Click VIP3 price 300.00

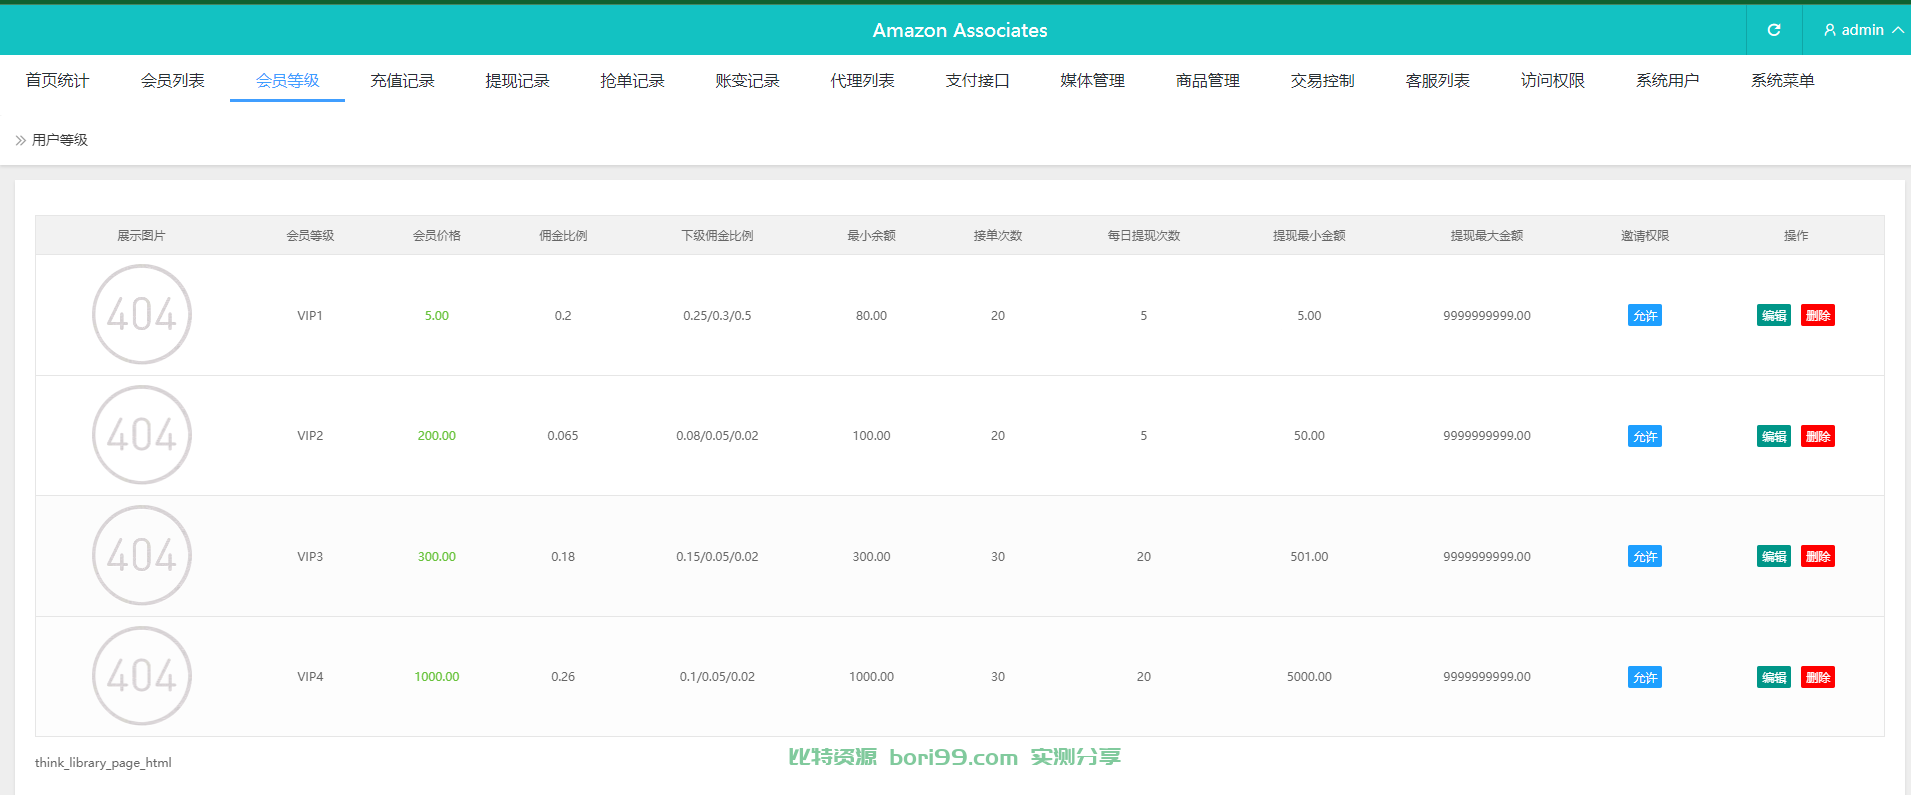click(x=437, y=556)
